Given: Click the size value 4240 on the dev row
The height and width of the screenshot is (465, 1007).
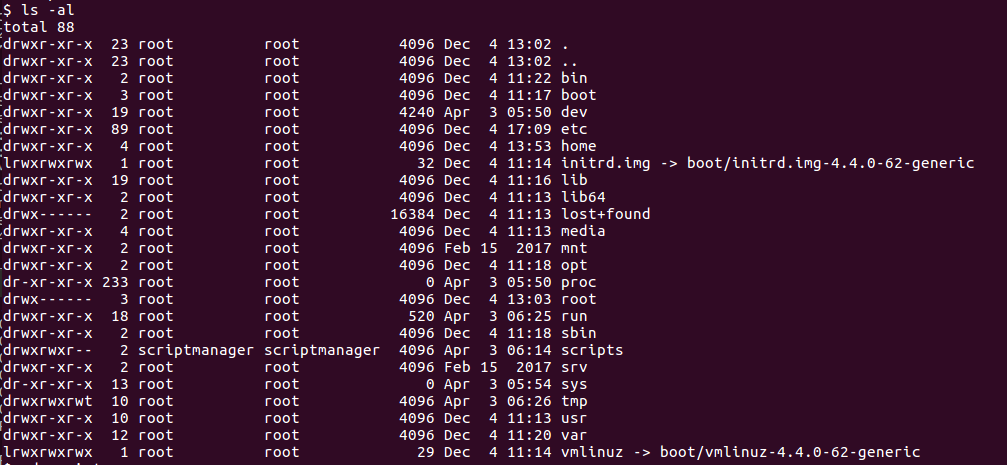Looking at the screenshot, I should click(x=417, y=112).
